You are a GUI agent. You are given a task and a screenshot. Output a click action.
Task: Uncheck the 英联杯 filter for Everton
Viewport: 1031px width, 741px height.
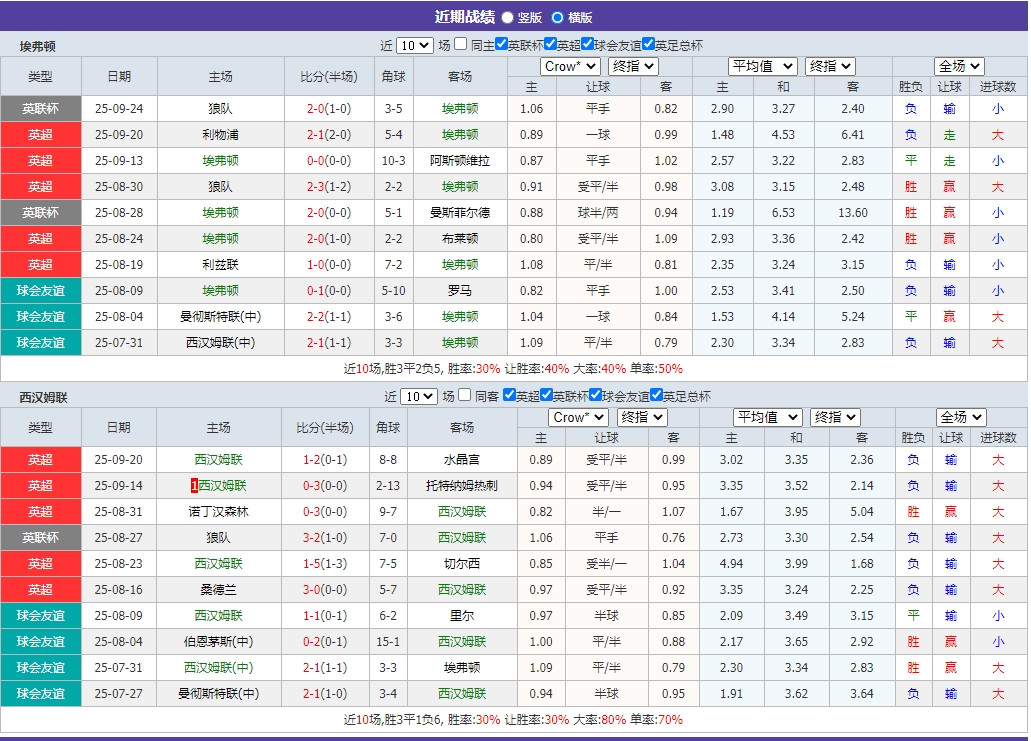pyautogui.click(x=502, y=44)
